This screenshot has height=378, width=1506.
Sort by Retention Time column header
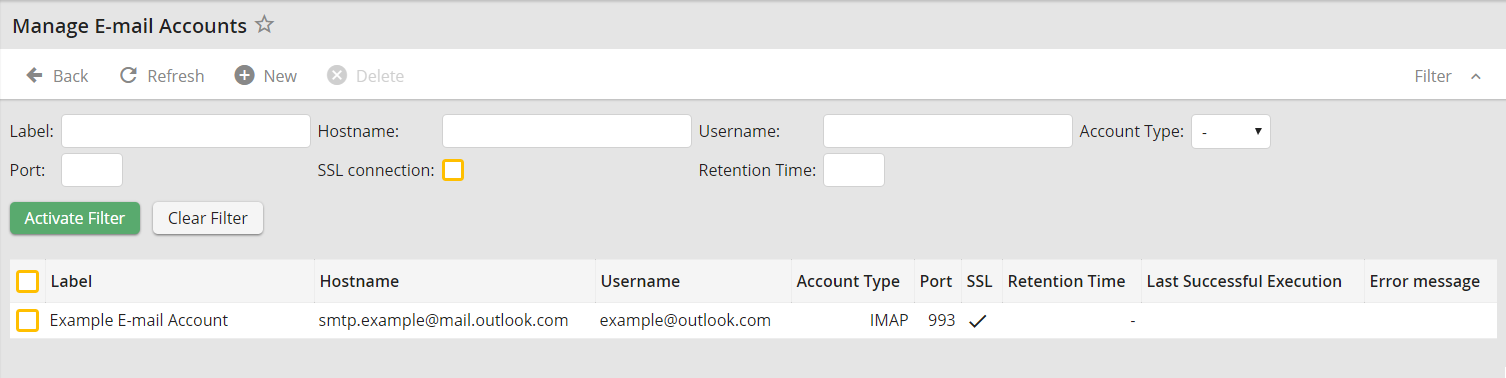click(x=1066, y=282)
